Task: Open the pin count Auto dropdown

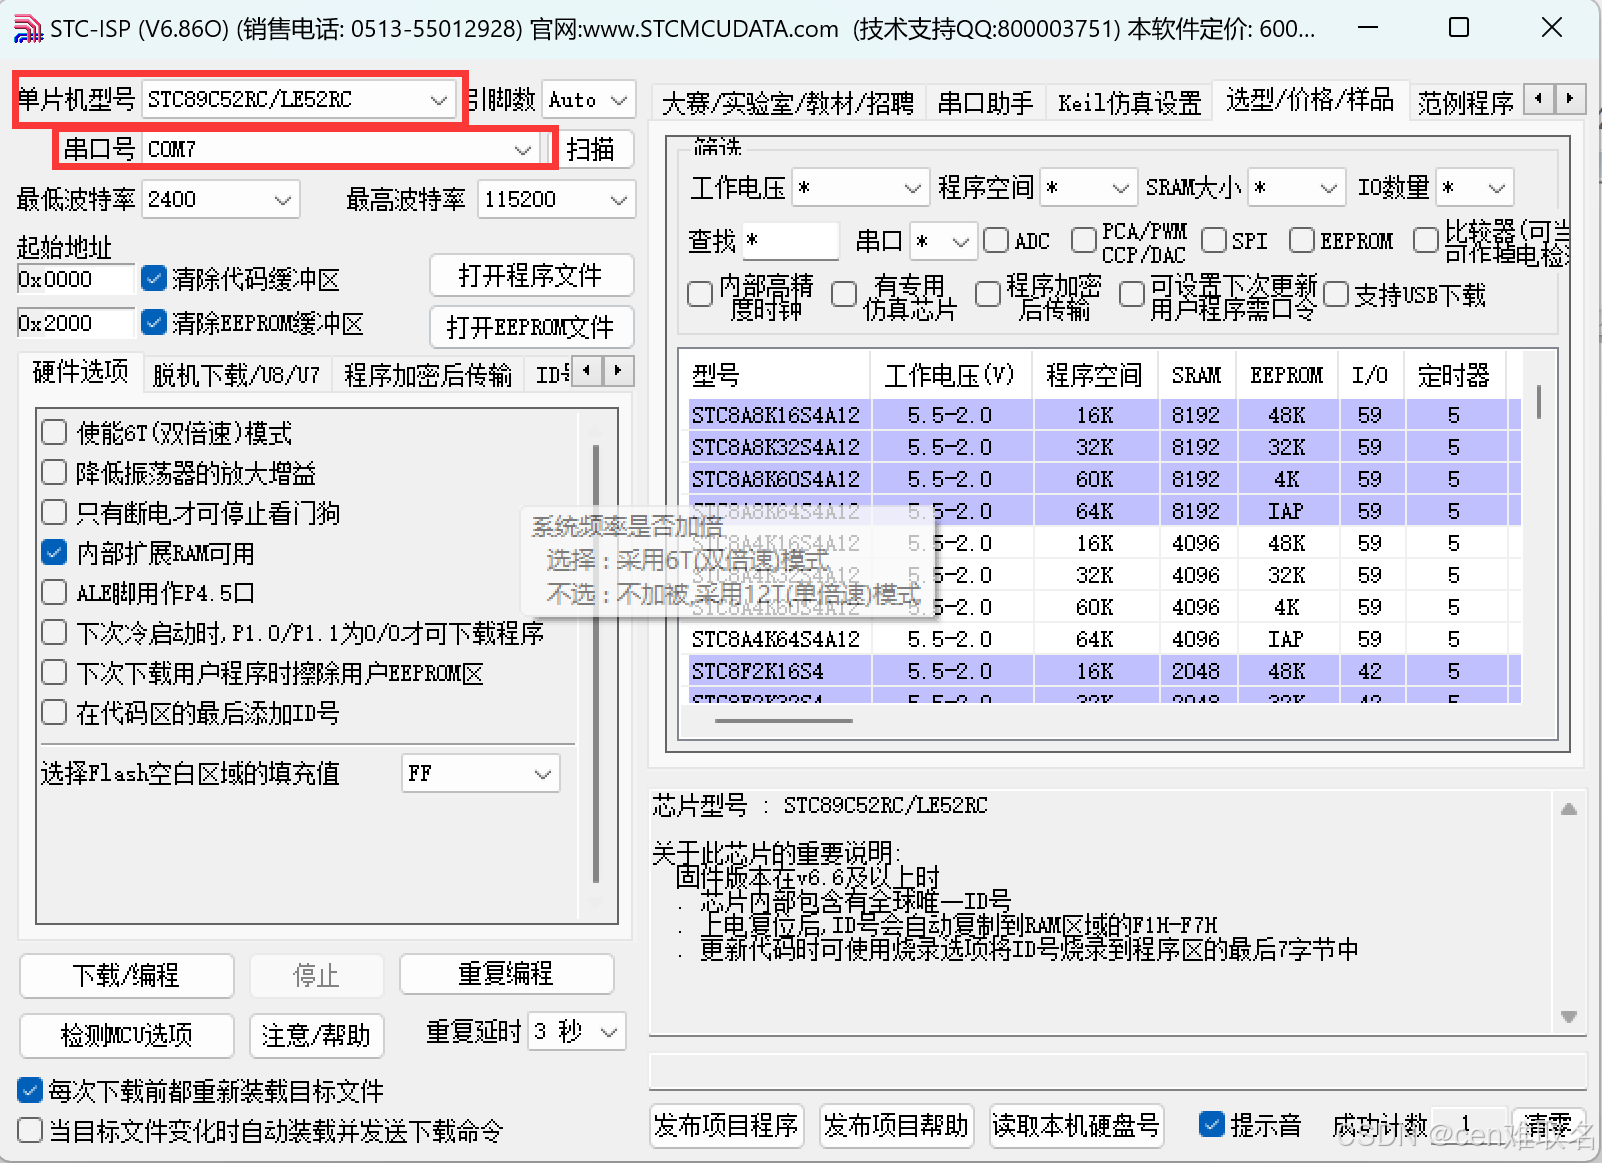Action: (588, 100)
